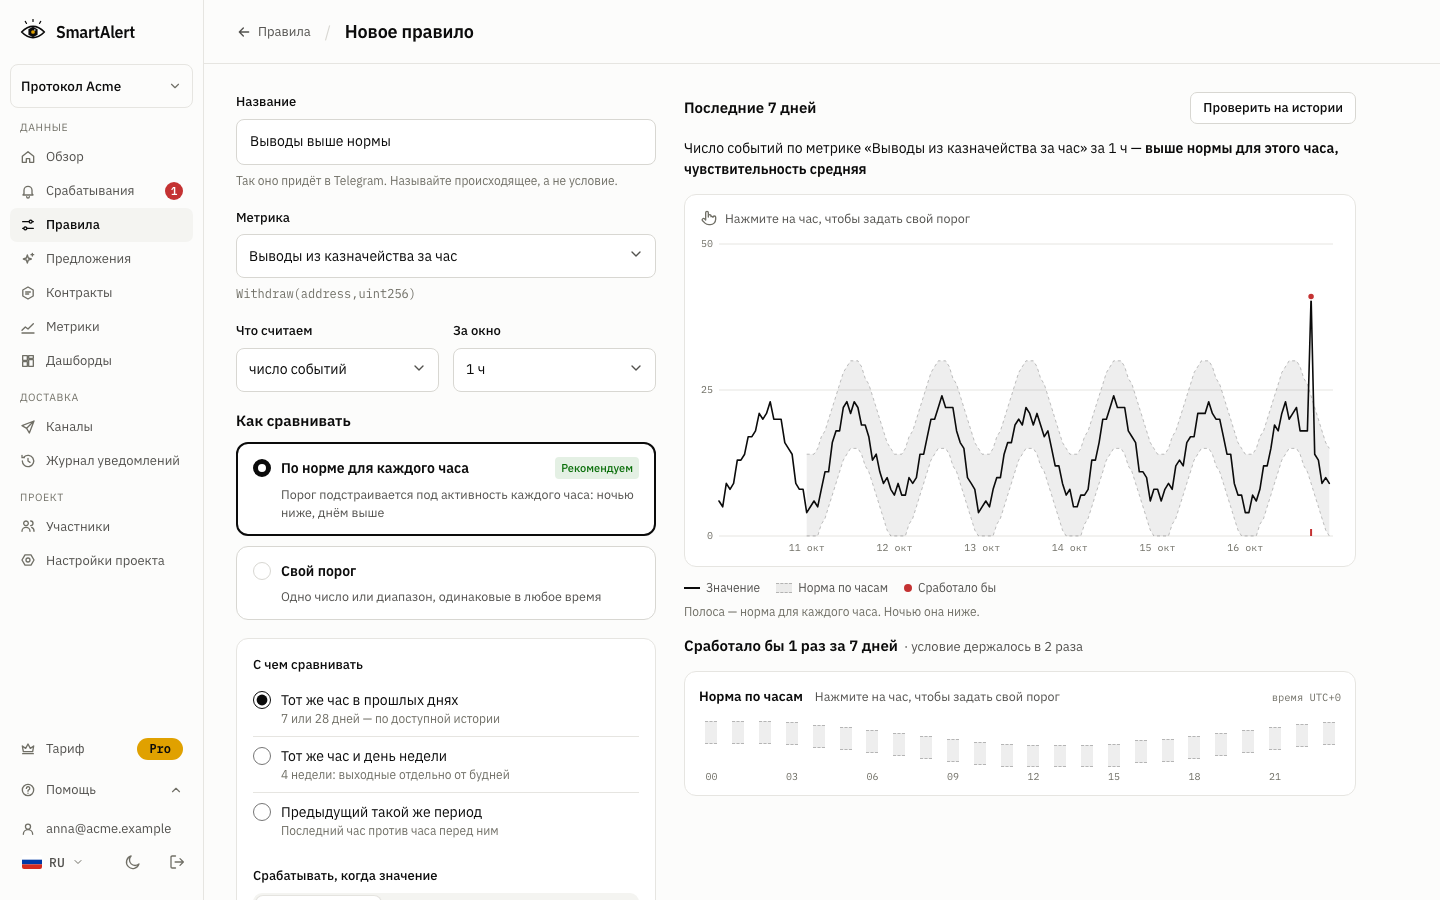The height and width of the screenshot is (900, 1440).
Task: Open the «1 ч» window dropdown
Action: (554, 370)
